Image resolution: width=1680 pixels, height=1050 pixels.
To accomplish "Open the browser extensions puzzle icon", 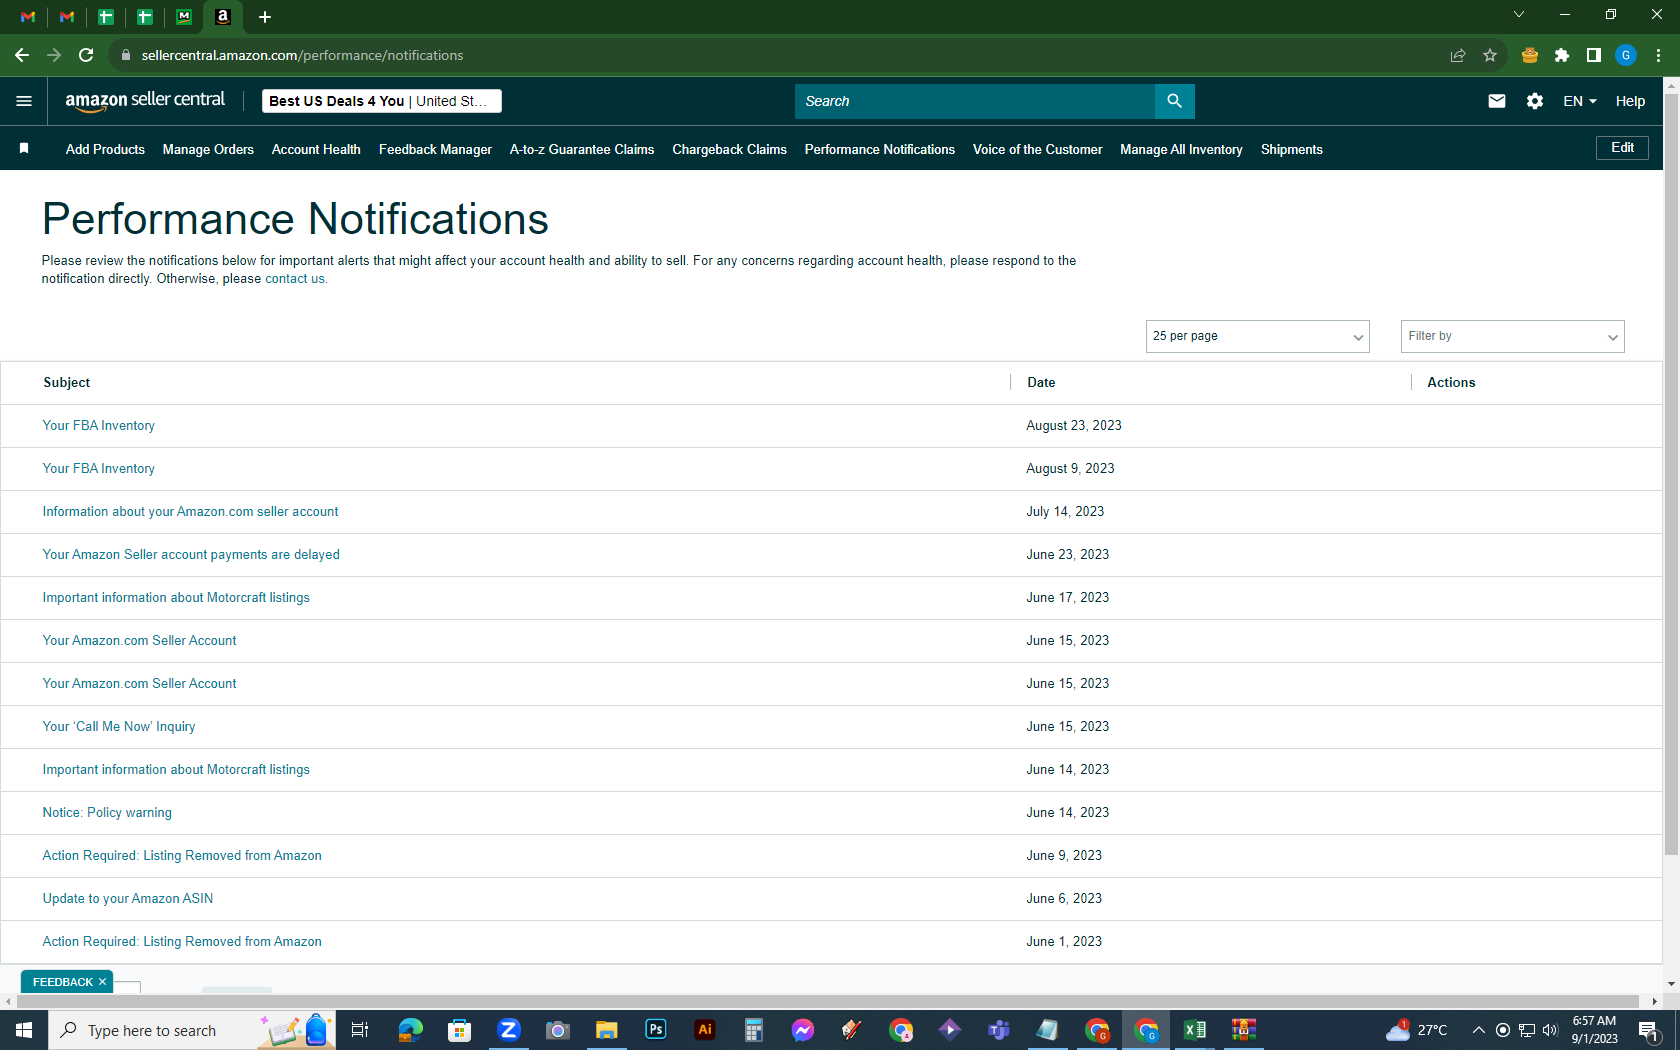I will [x=1562, y=55].
